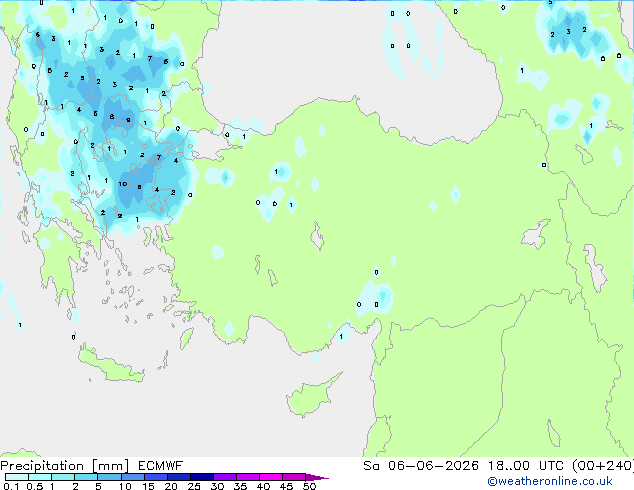Click the date 'Sa 06-06-2026' label

click(x=421, y=466)
